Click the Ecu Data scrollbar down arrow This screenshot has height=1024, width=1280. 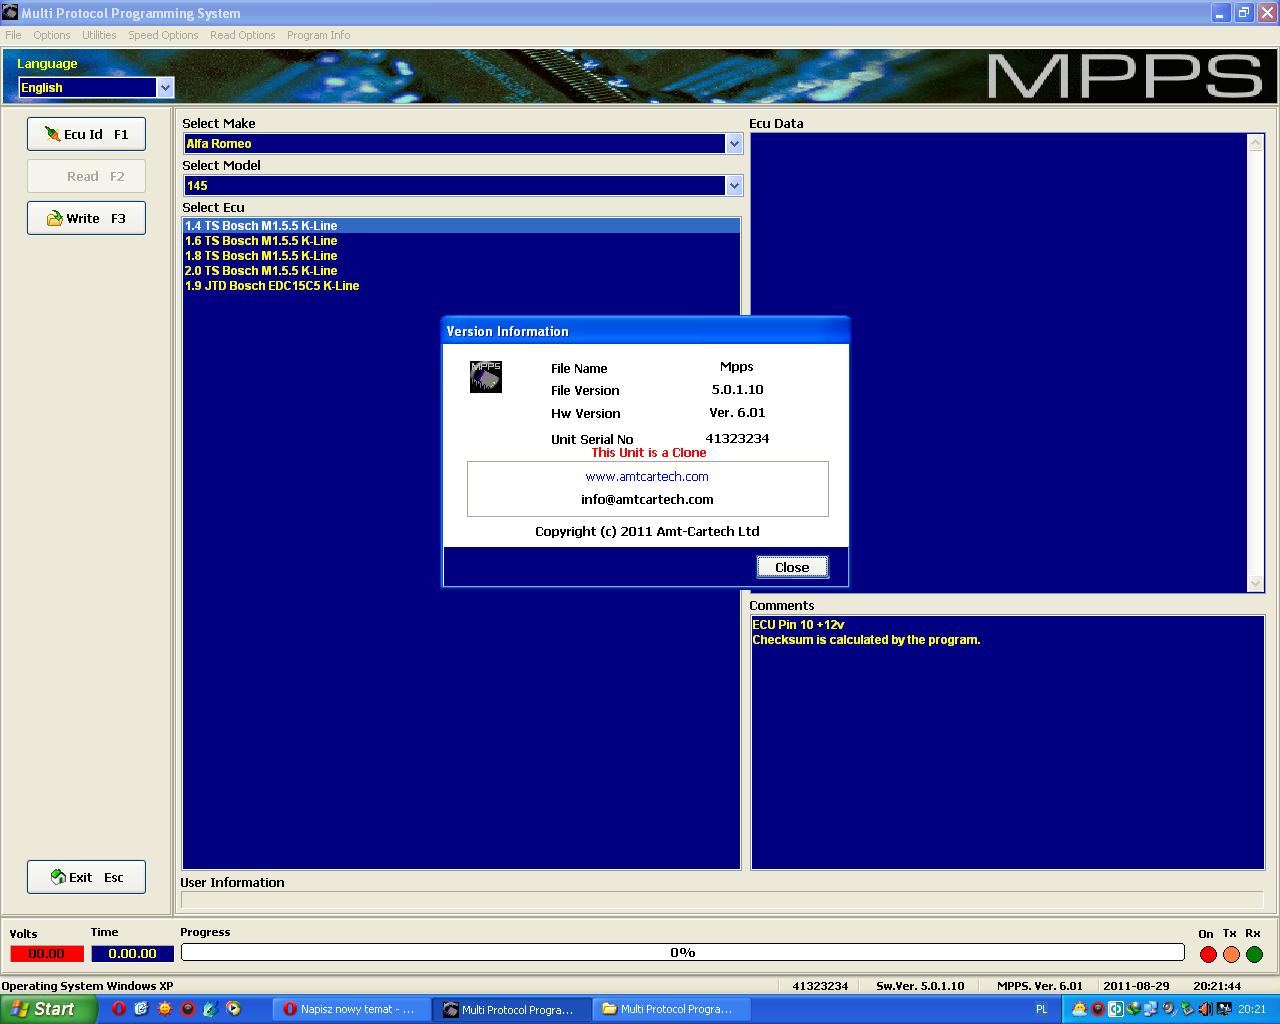[1256, 584]
